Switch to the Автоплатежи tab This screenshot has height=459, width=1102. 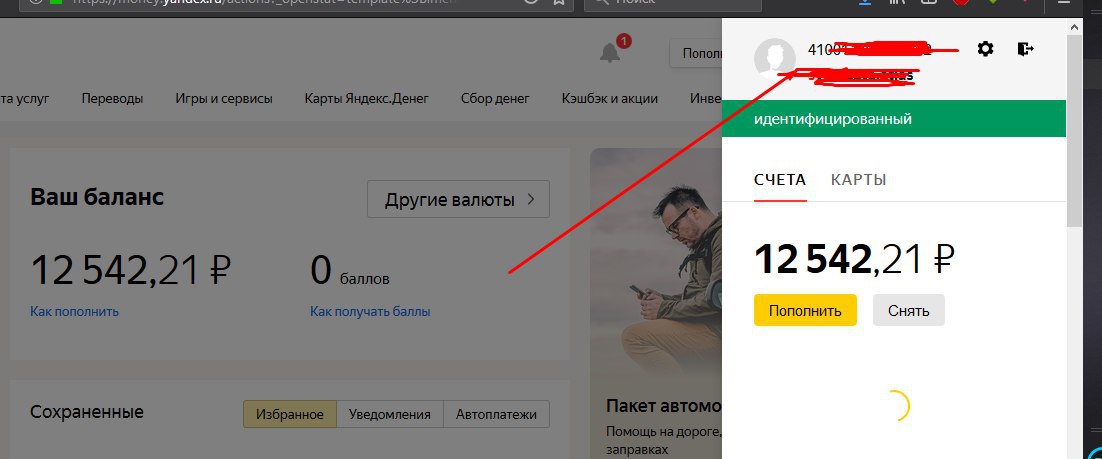point(496,415)
